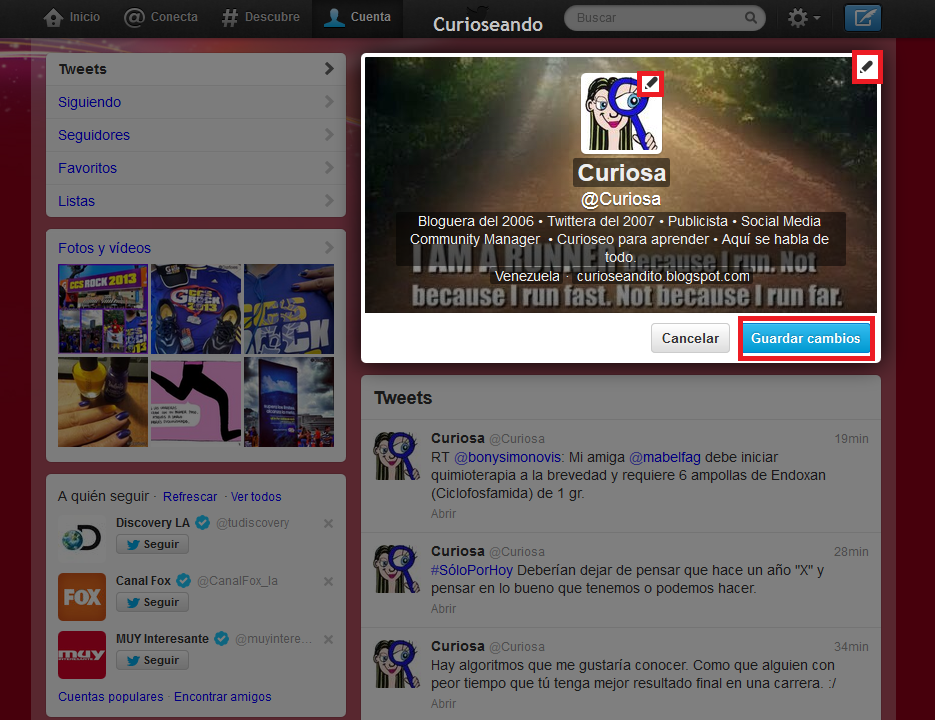Click the pencil icon to edit header image
Viewport: 935px width, 720px height.
tap(866, 67)
